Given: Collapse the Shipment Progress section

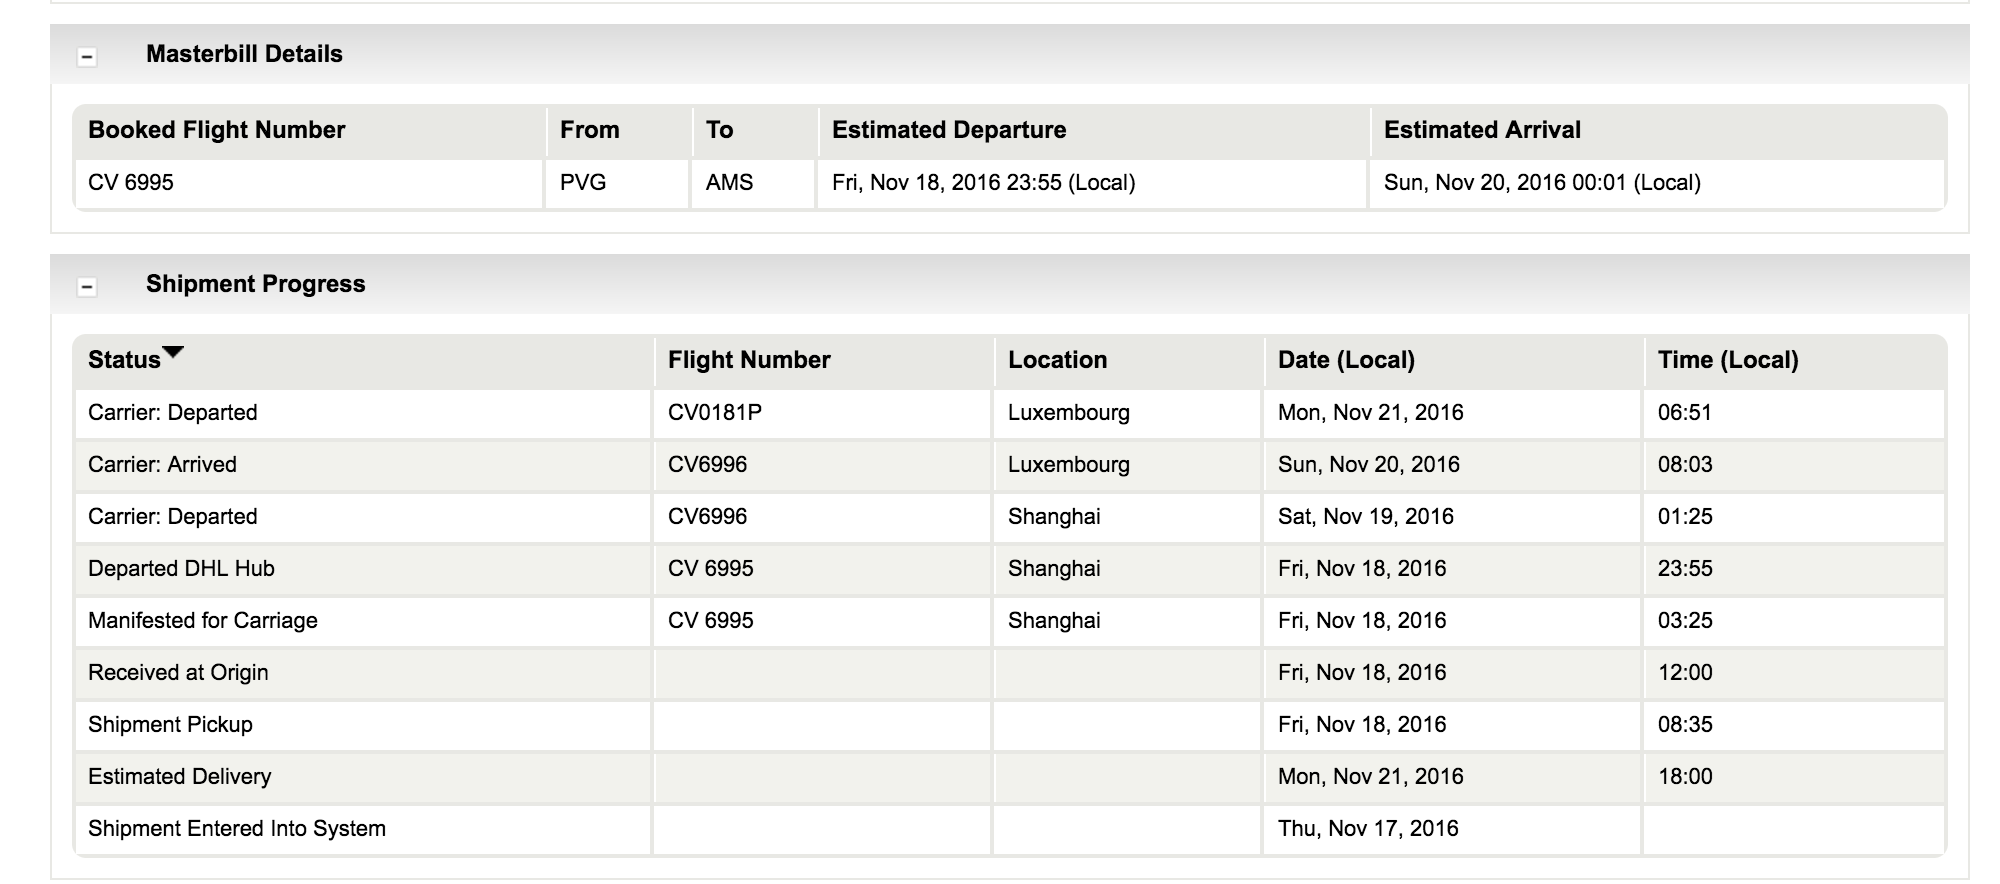Looking at the screenshot, I should pyautogui.click(x=87, y=287).
